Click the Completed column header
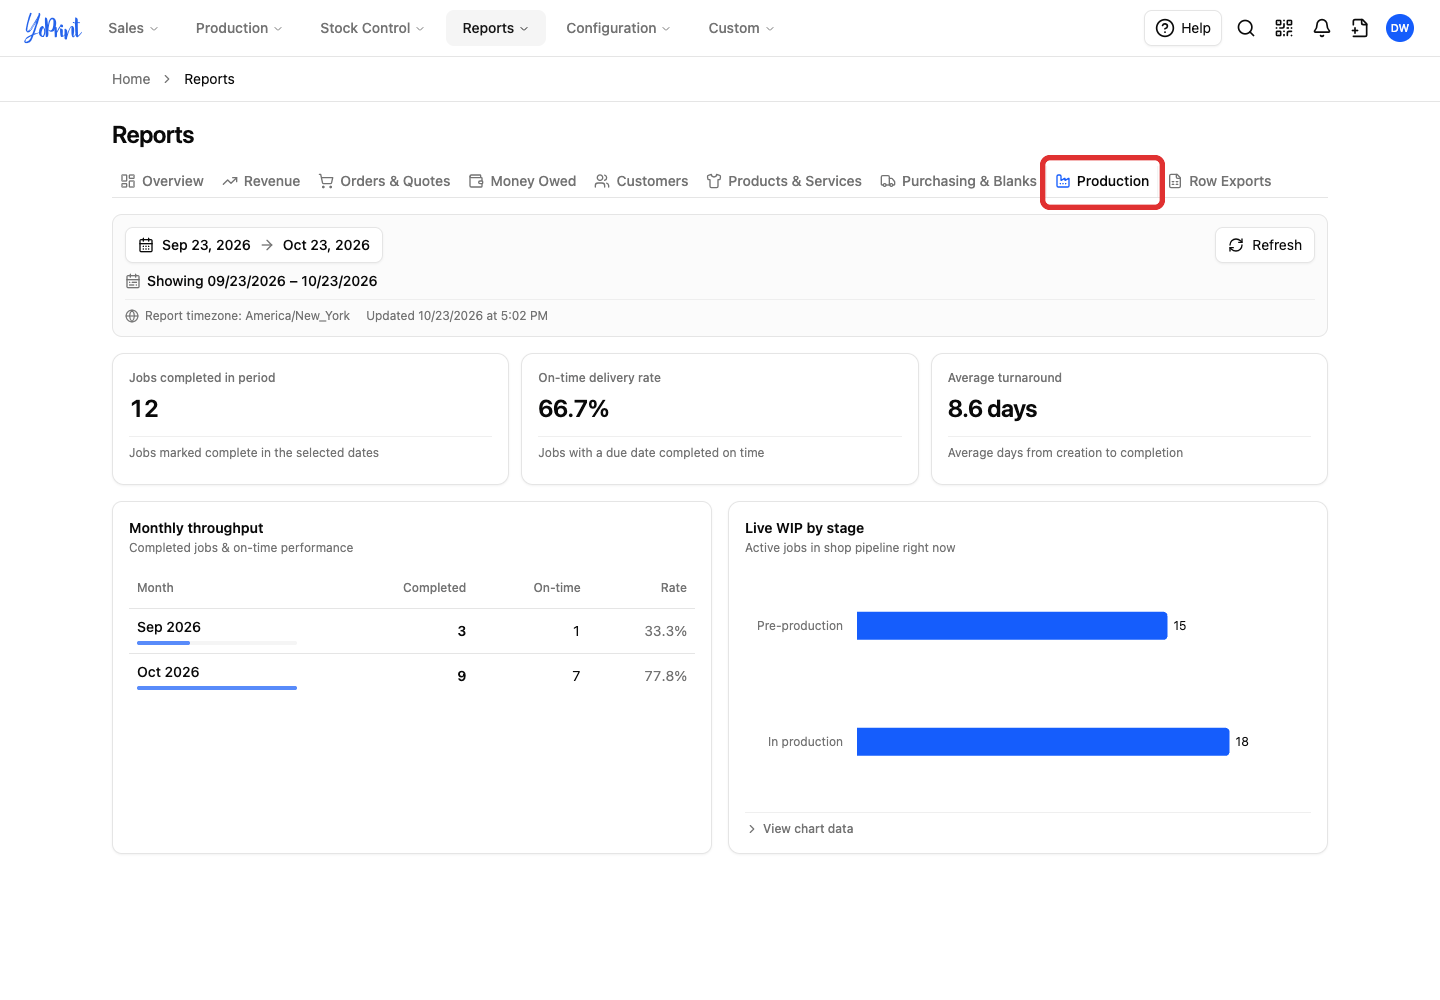The height and width of the screenshot is (1000, 1440). [x=434, y=588]
